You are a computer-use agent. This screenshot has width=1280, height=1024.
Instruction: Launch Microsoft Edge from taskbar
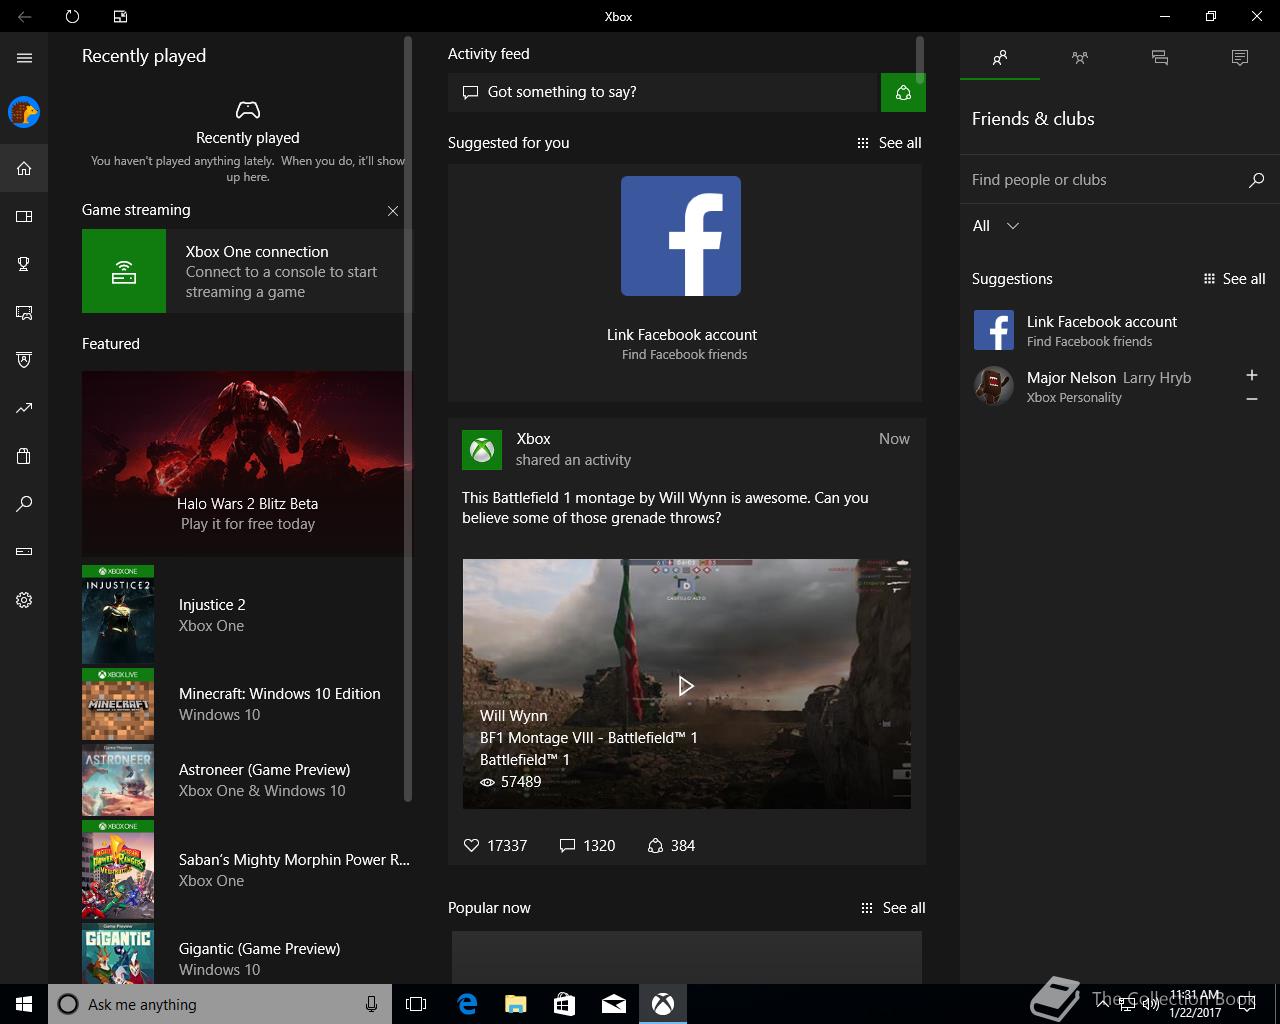tap(467, 1004)
